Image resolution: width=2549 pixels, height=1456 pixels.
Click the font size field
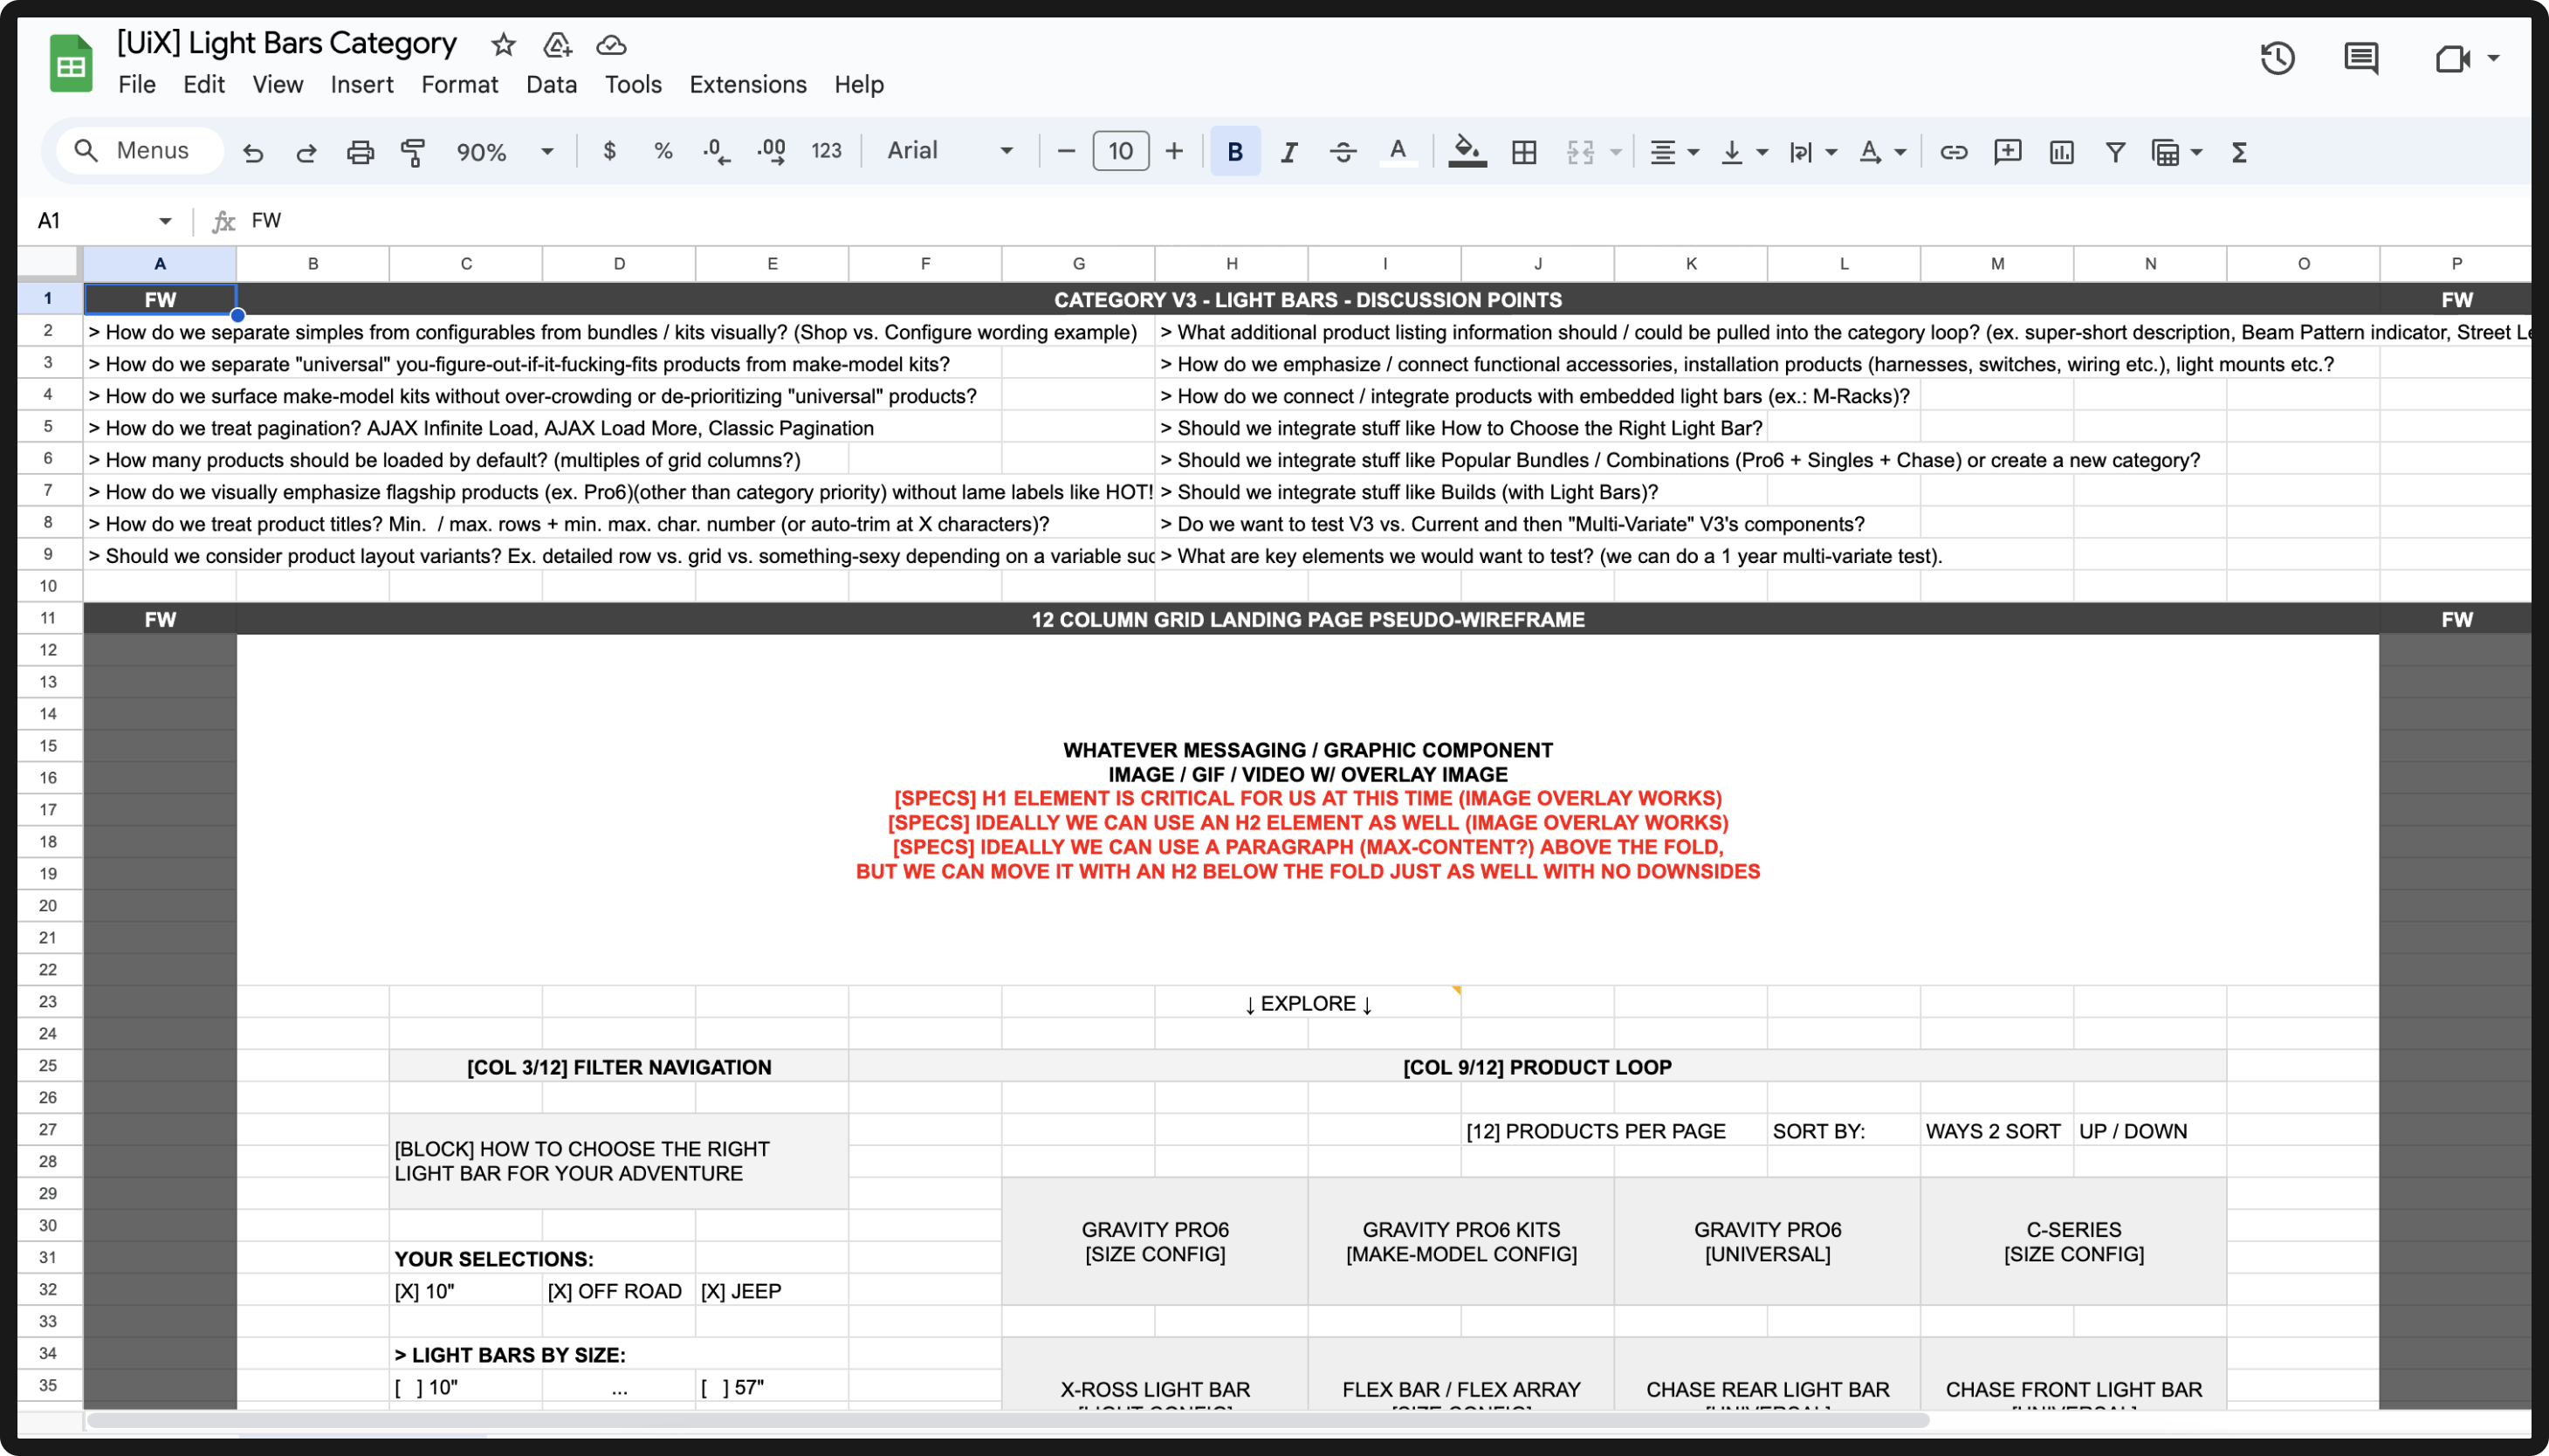[1120, 151]
